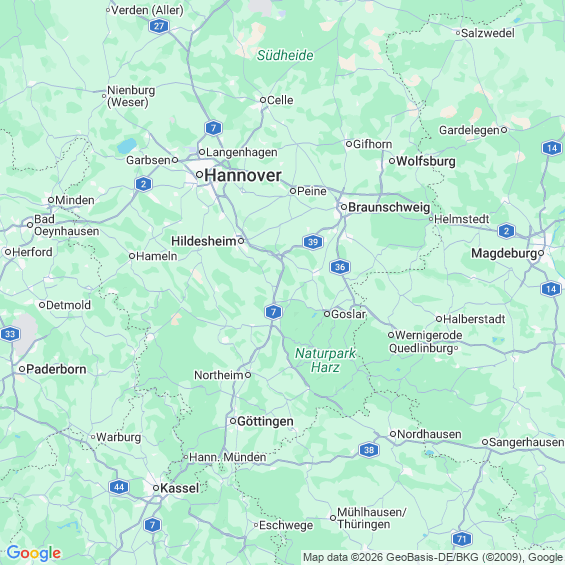Select the Göttingen city label

coord(265,421)
